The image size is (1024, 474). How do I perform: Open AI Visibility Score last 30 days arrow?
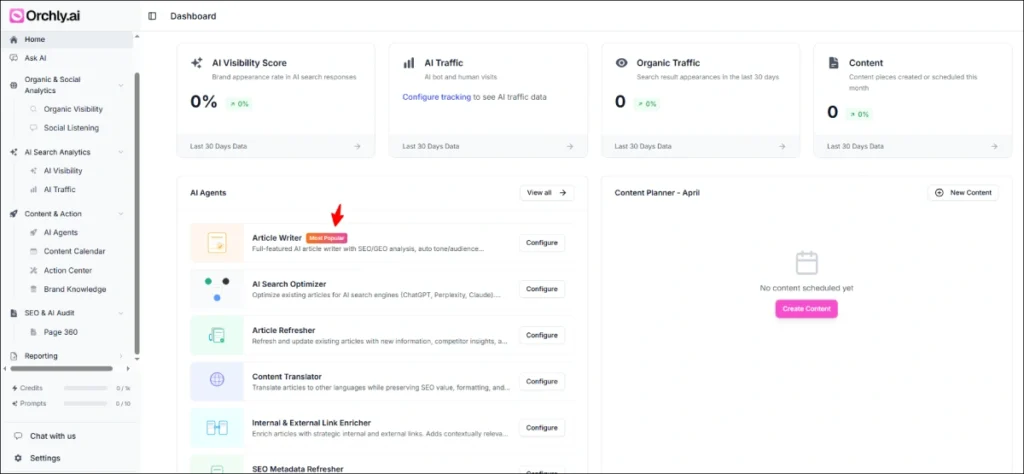pos(357,146)
